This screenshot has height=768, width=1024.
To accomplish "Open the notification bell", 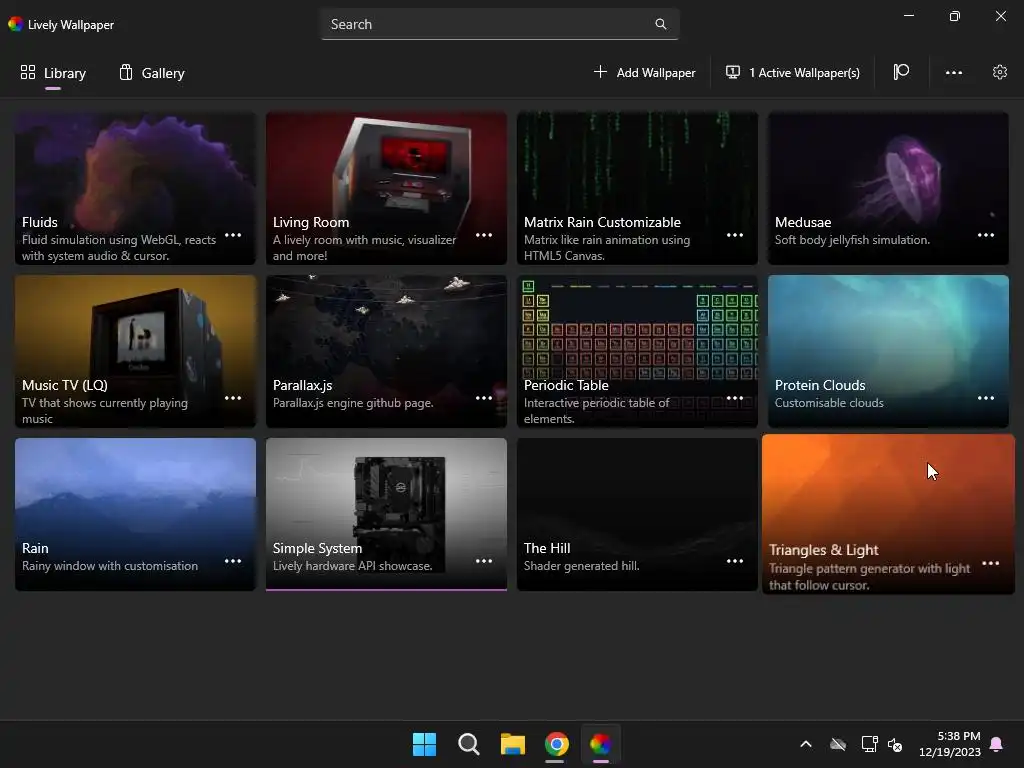I will pos(997,744).
